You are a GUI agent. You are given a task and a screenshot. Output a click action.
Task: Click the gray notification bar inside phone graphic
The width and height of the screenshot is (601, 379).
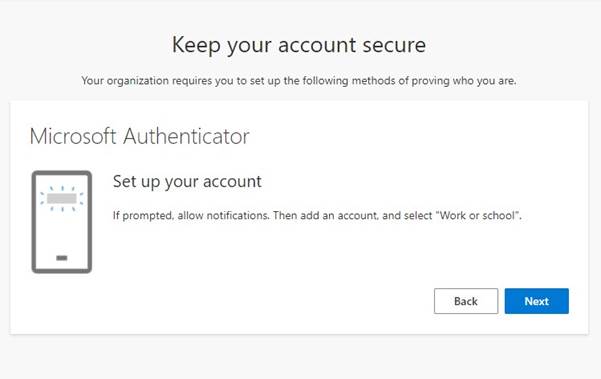(62, 199)
